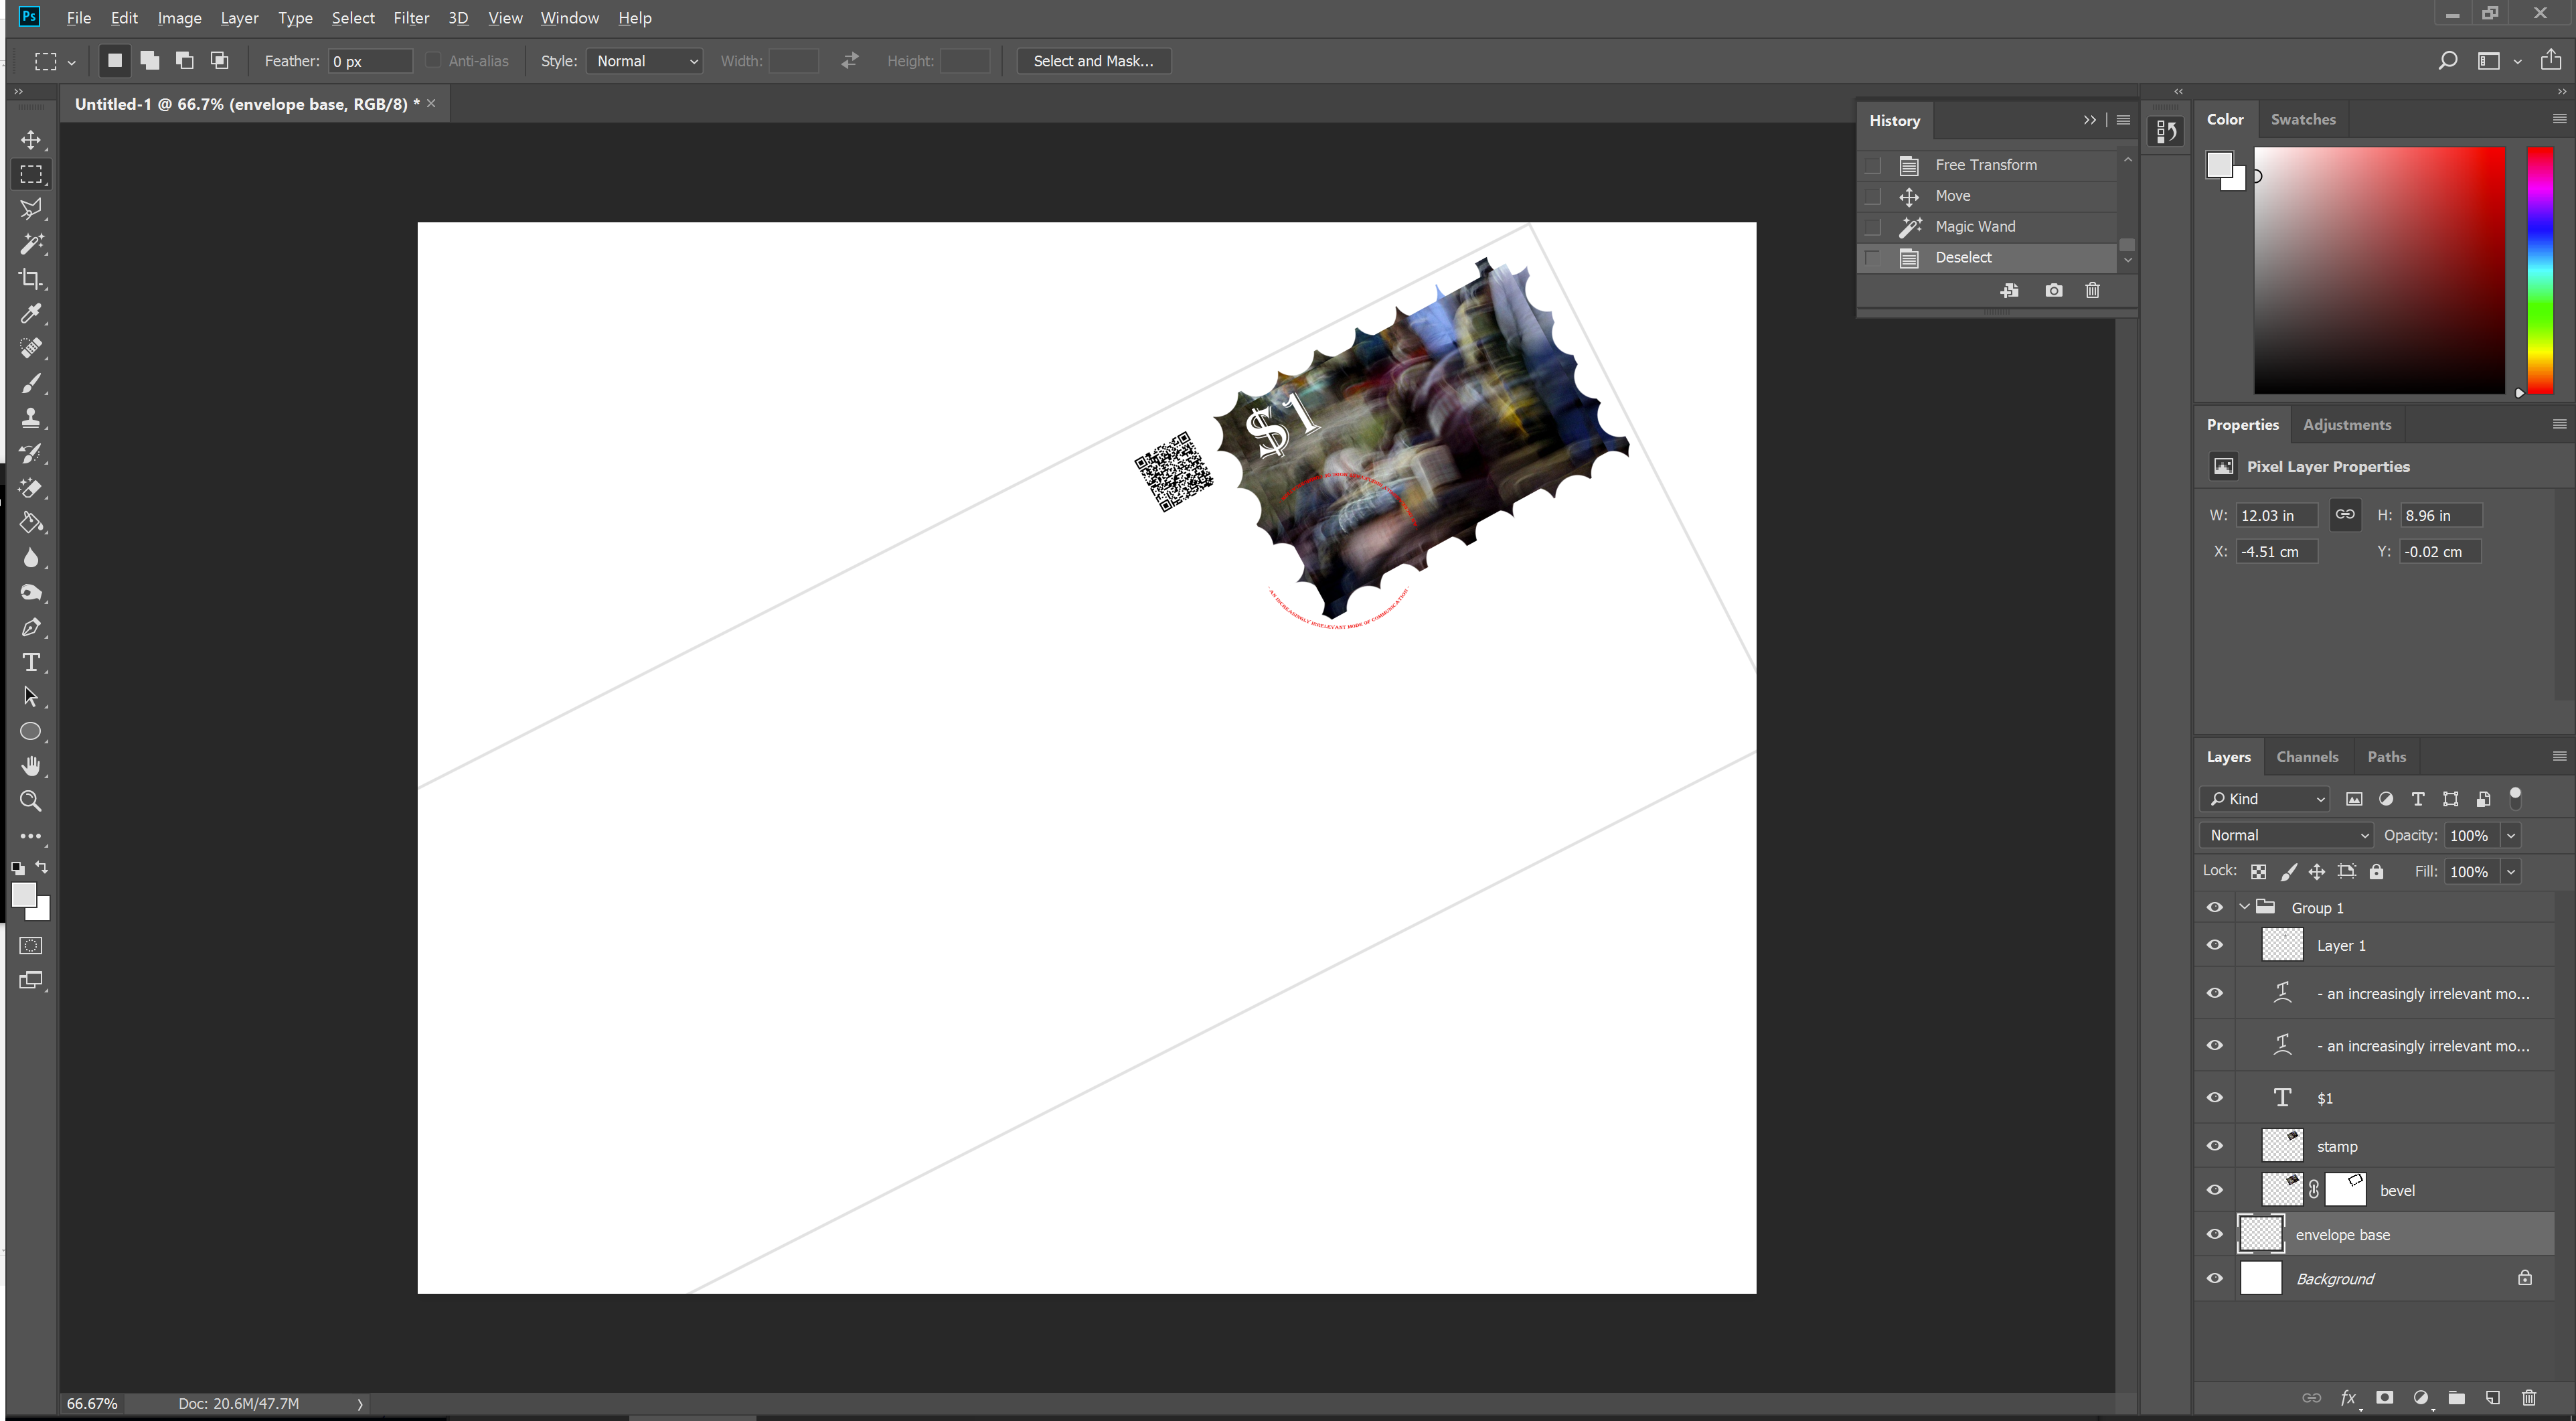Viewport: 2576px width, 1421px height.
Task: Click the delete layer trash icon
Action: click(2529, 1398)
